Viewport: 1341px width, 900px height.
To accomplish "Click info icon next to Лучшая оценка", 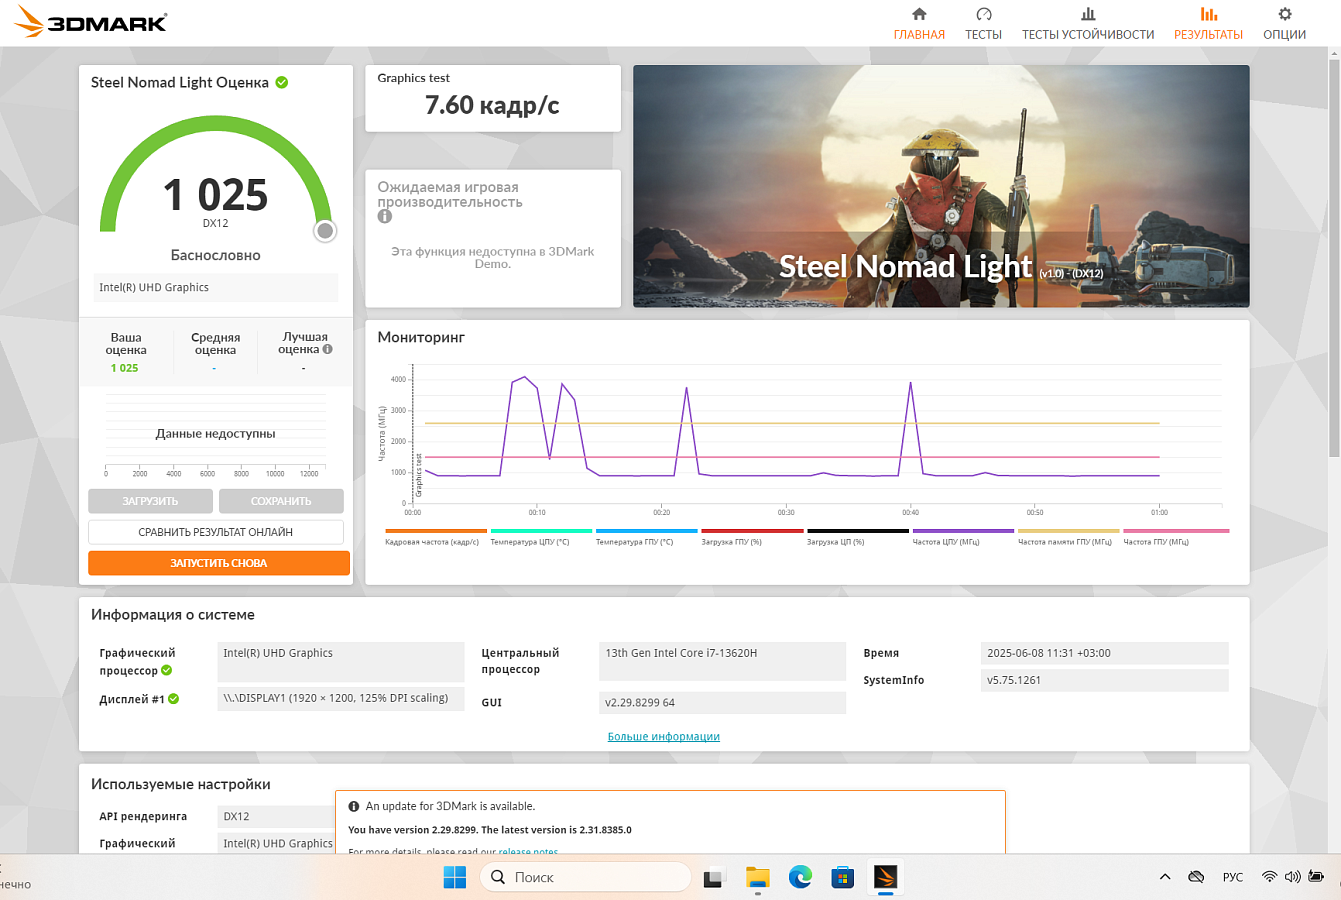I will click(327, 349).
